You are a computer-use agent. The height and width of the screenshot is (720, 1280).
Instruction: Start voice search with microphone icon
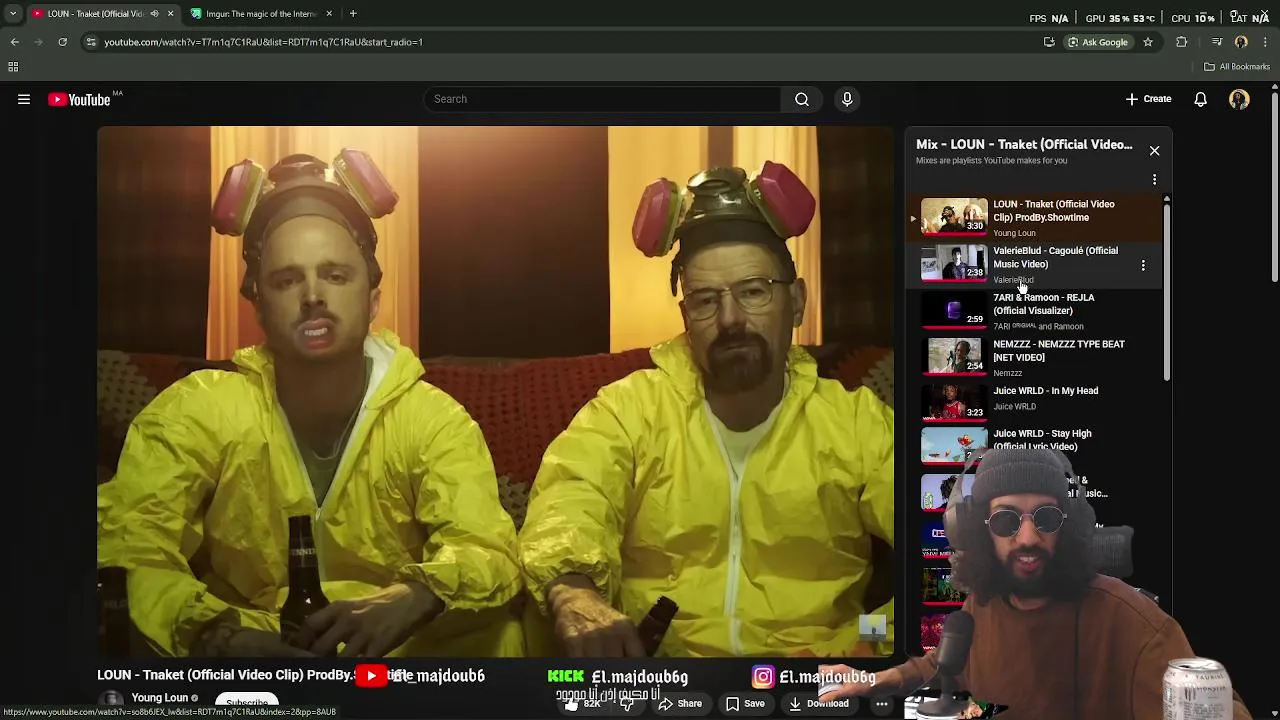coord(847,99)
